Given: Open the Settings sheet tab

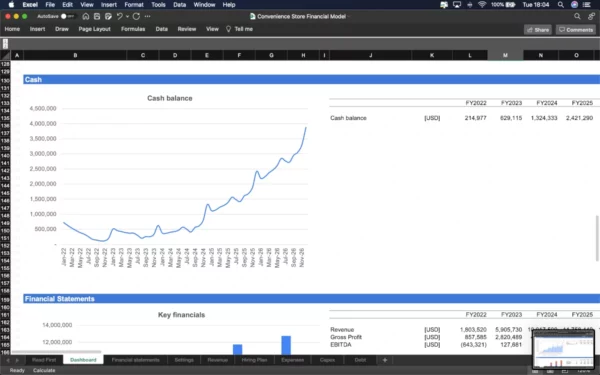Looking at the screenshot, I should click(184, 360).
